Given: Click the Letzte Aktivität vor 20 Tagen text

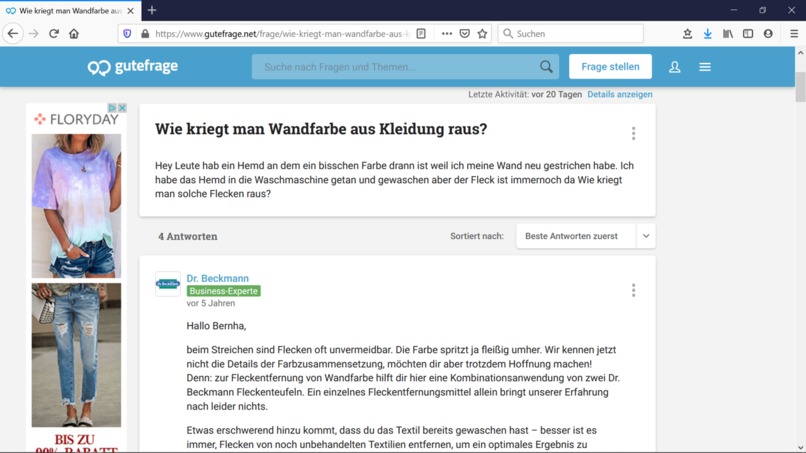Looking at the screenshot, I should tap(525, 95).
